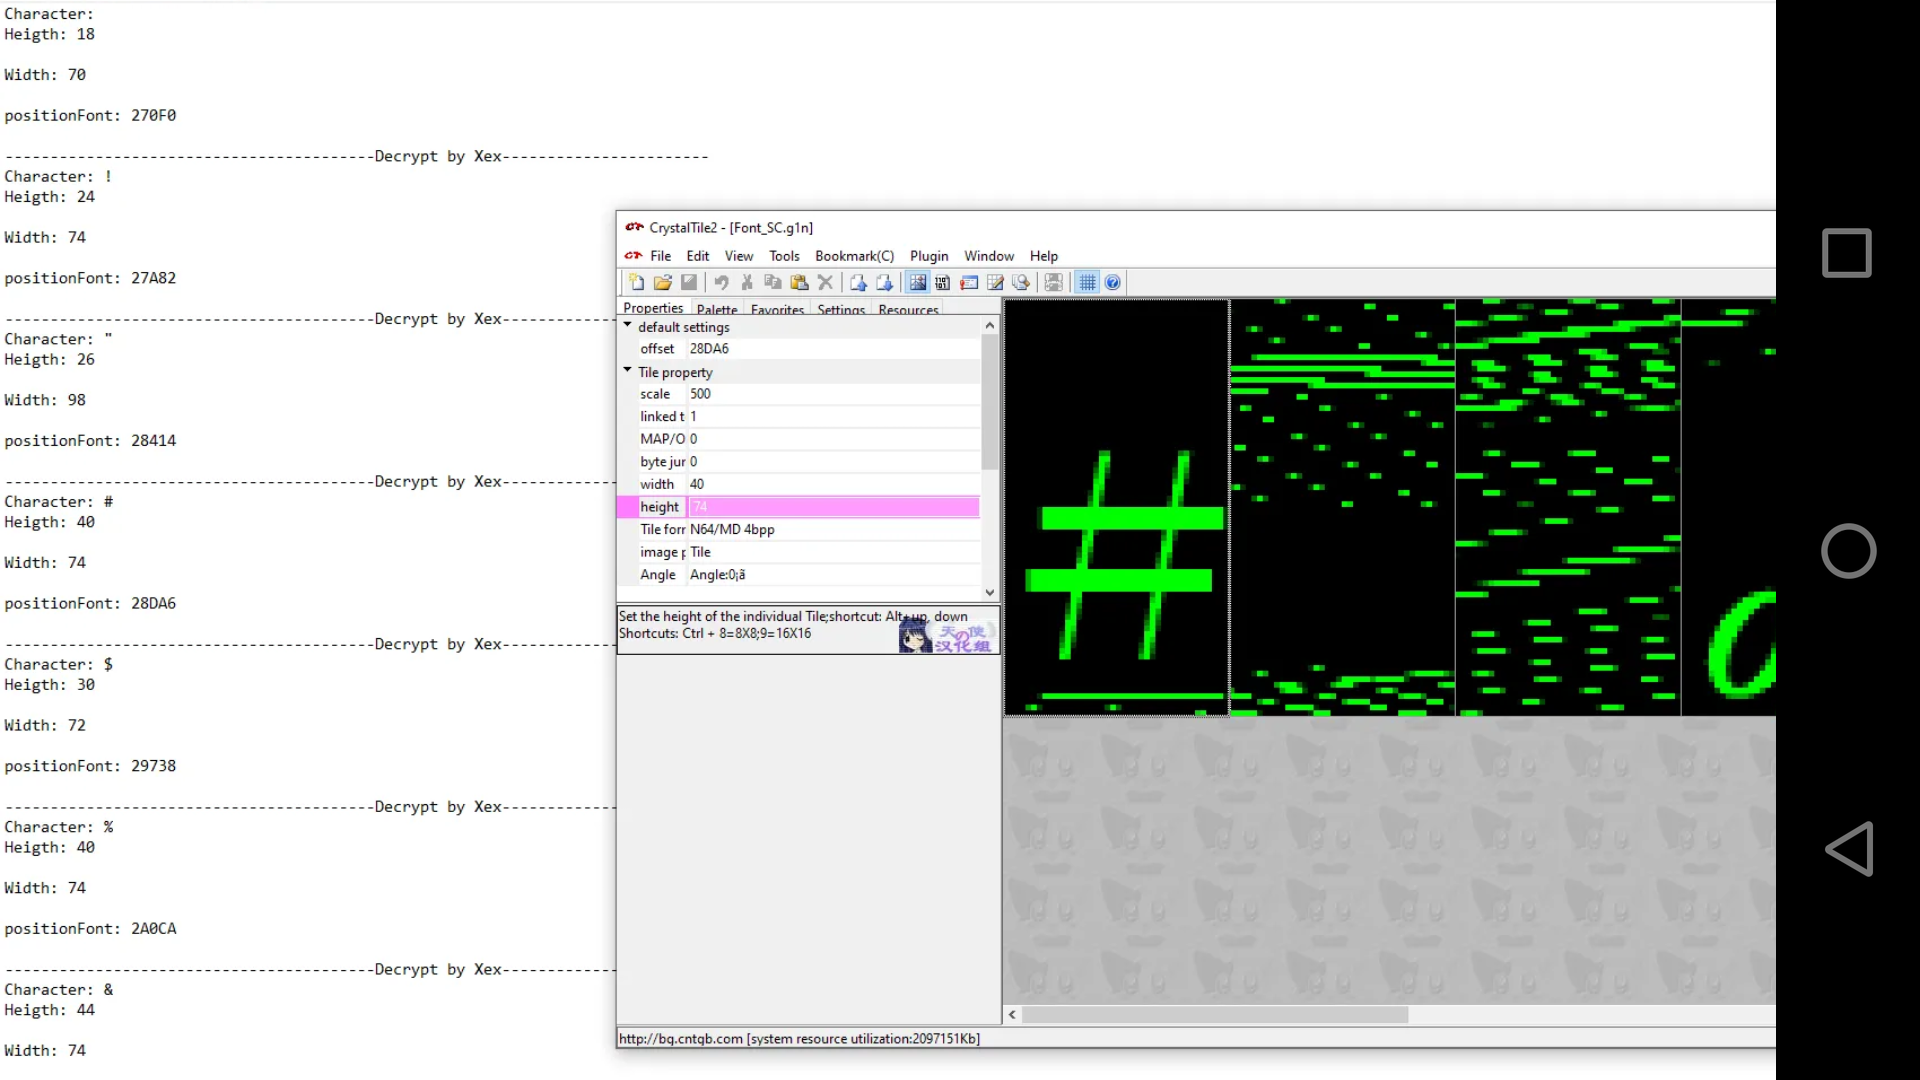Click the Settings tab in the properties panel
This screenshot has width=1920, height=1080.
(840, 309)
